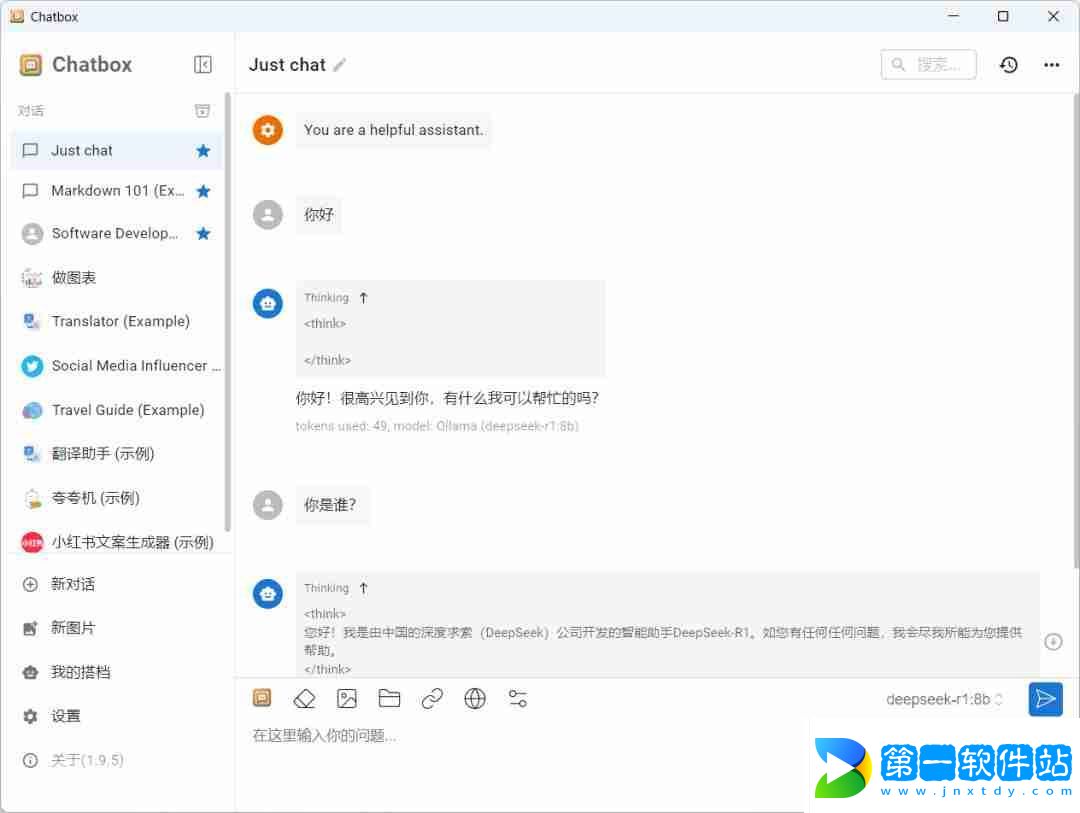Click the Just chat title in header
Screen dimensions: 1080x813
[x=287, y=65]
